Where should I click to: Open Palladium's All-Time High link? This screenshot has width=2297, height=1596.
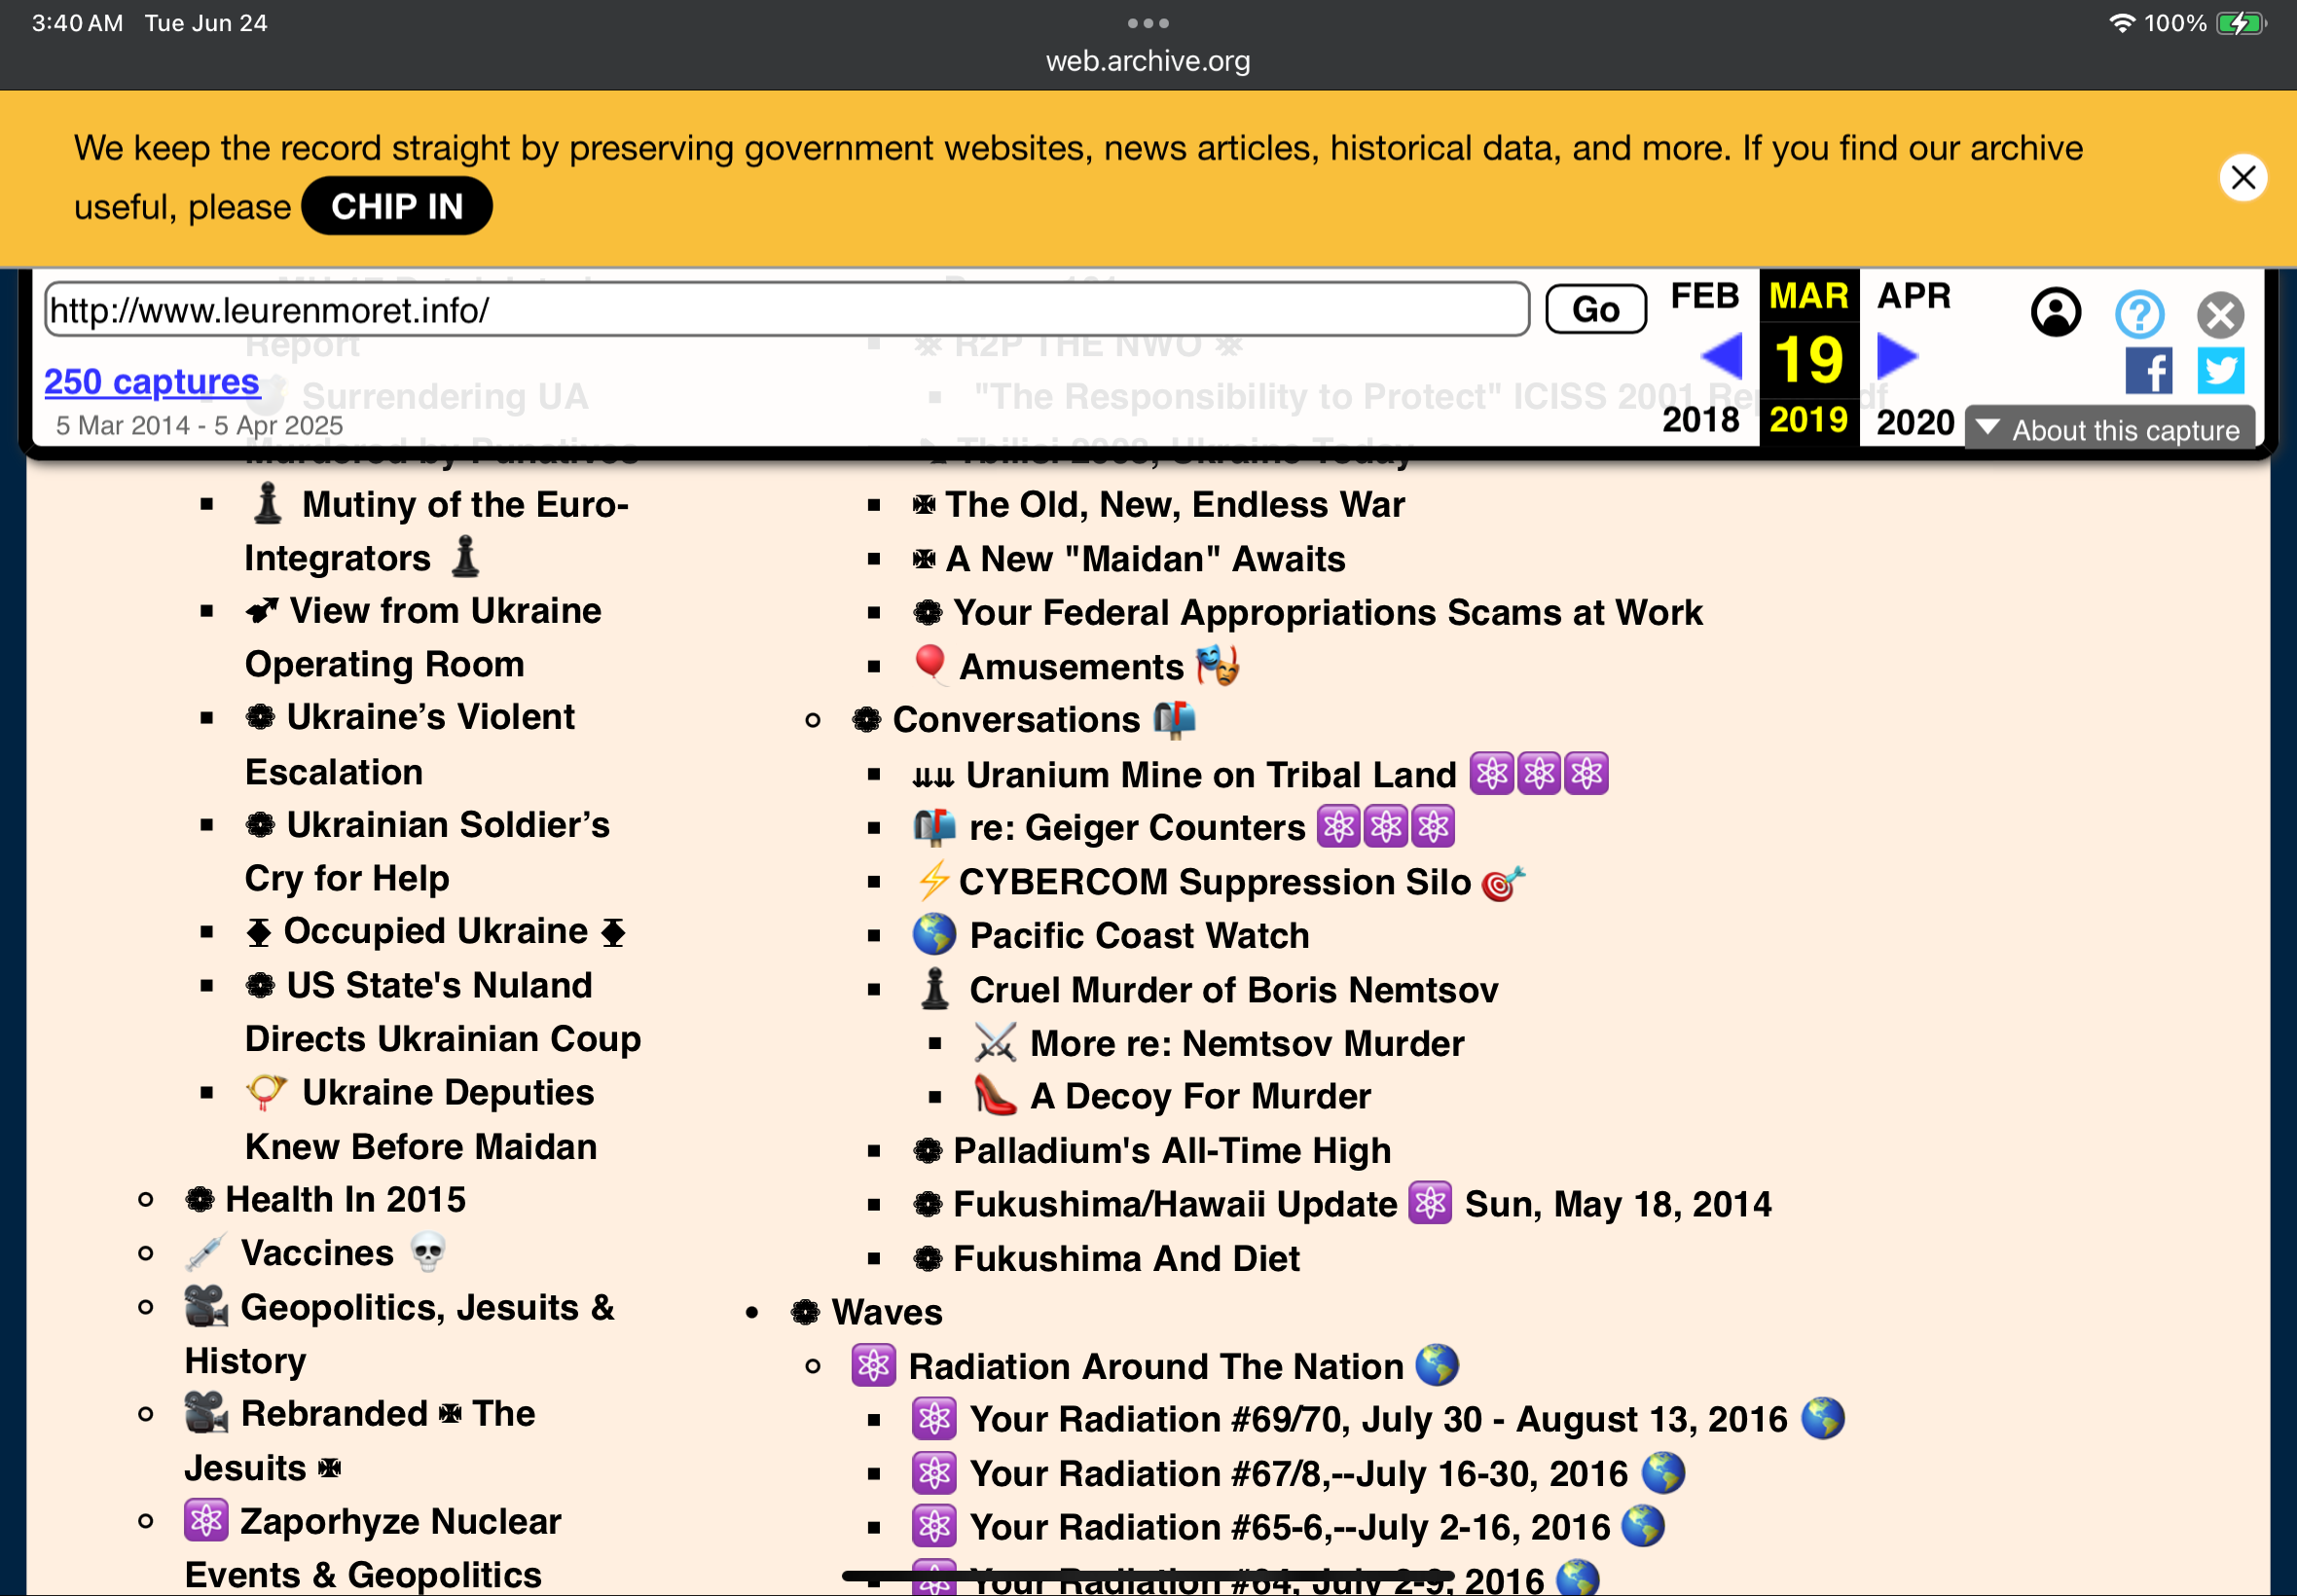tap(1151, 1150)
